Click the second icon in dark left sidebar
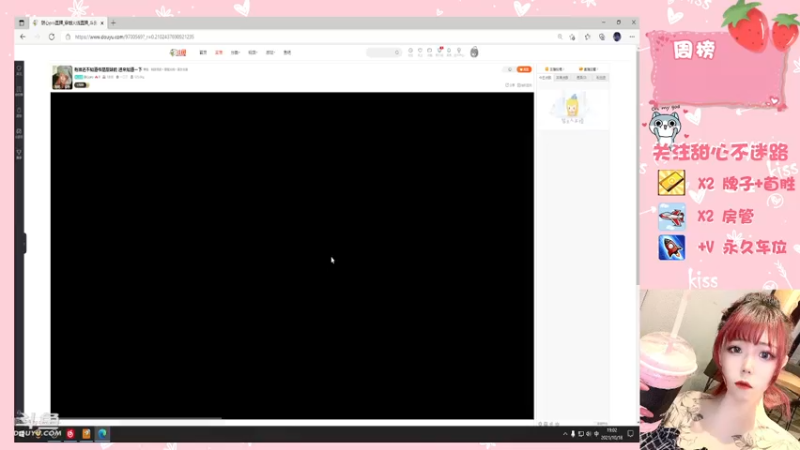The width and height of the screenshot is (800, 450). tap(19, 91)
